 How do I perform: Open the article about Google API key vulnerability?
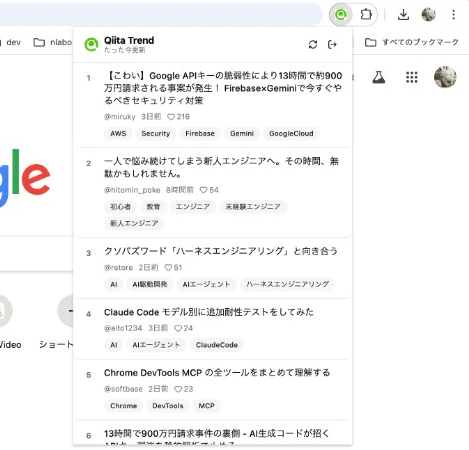(223, 88)
